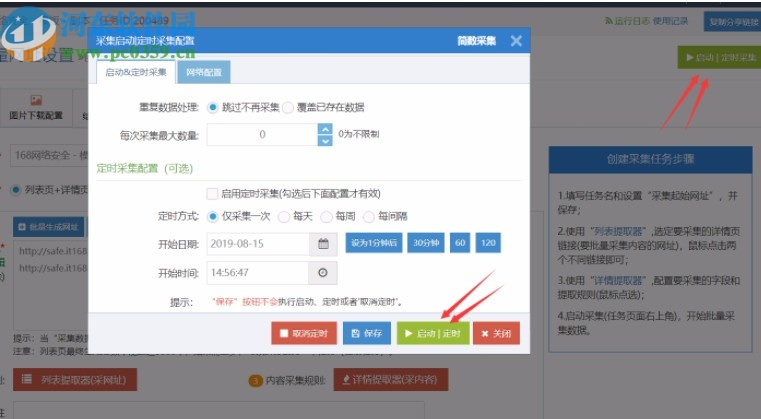Click the red 关闭 button
The height and width of the screenshot is (419, 761).
click(x=496, y=333)
